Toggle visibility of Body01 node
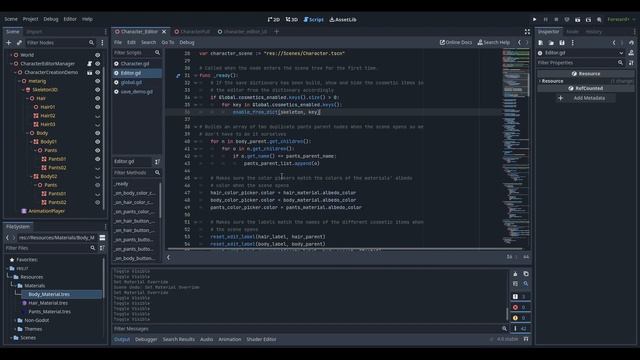 [x=98, y=142]
